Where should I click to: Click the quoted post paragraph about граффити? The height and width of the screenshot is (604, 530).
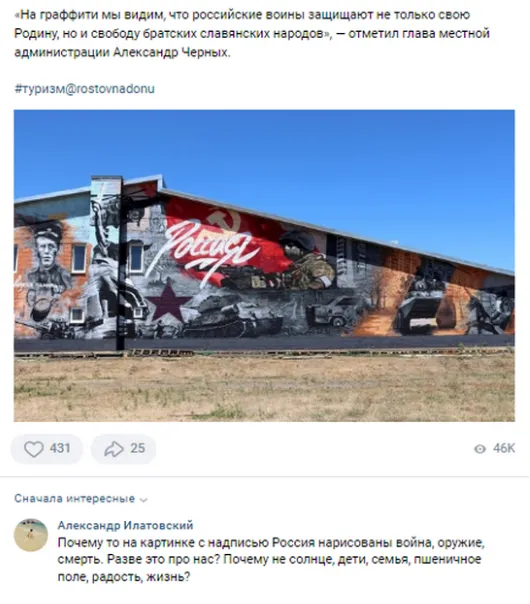[x=252, y=34]
